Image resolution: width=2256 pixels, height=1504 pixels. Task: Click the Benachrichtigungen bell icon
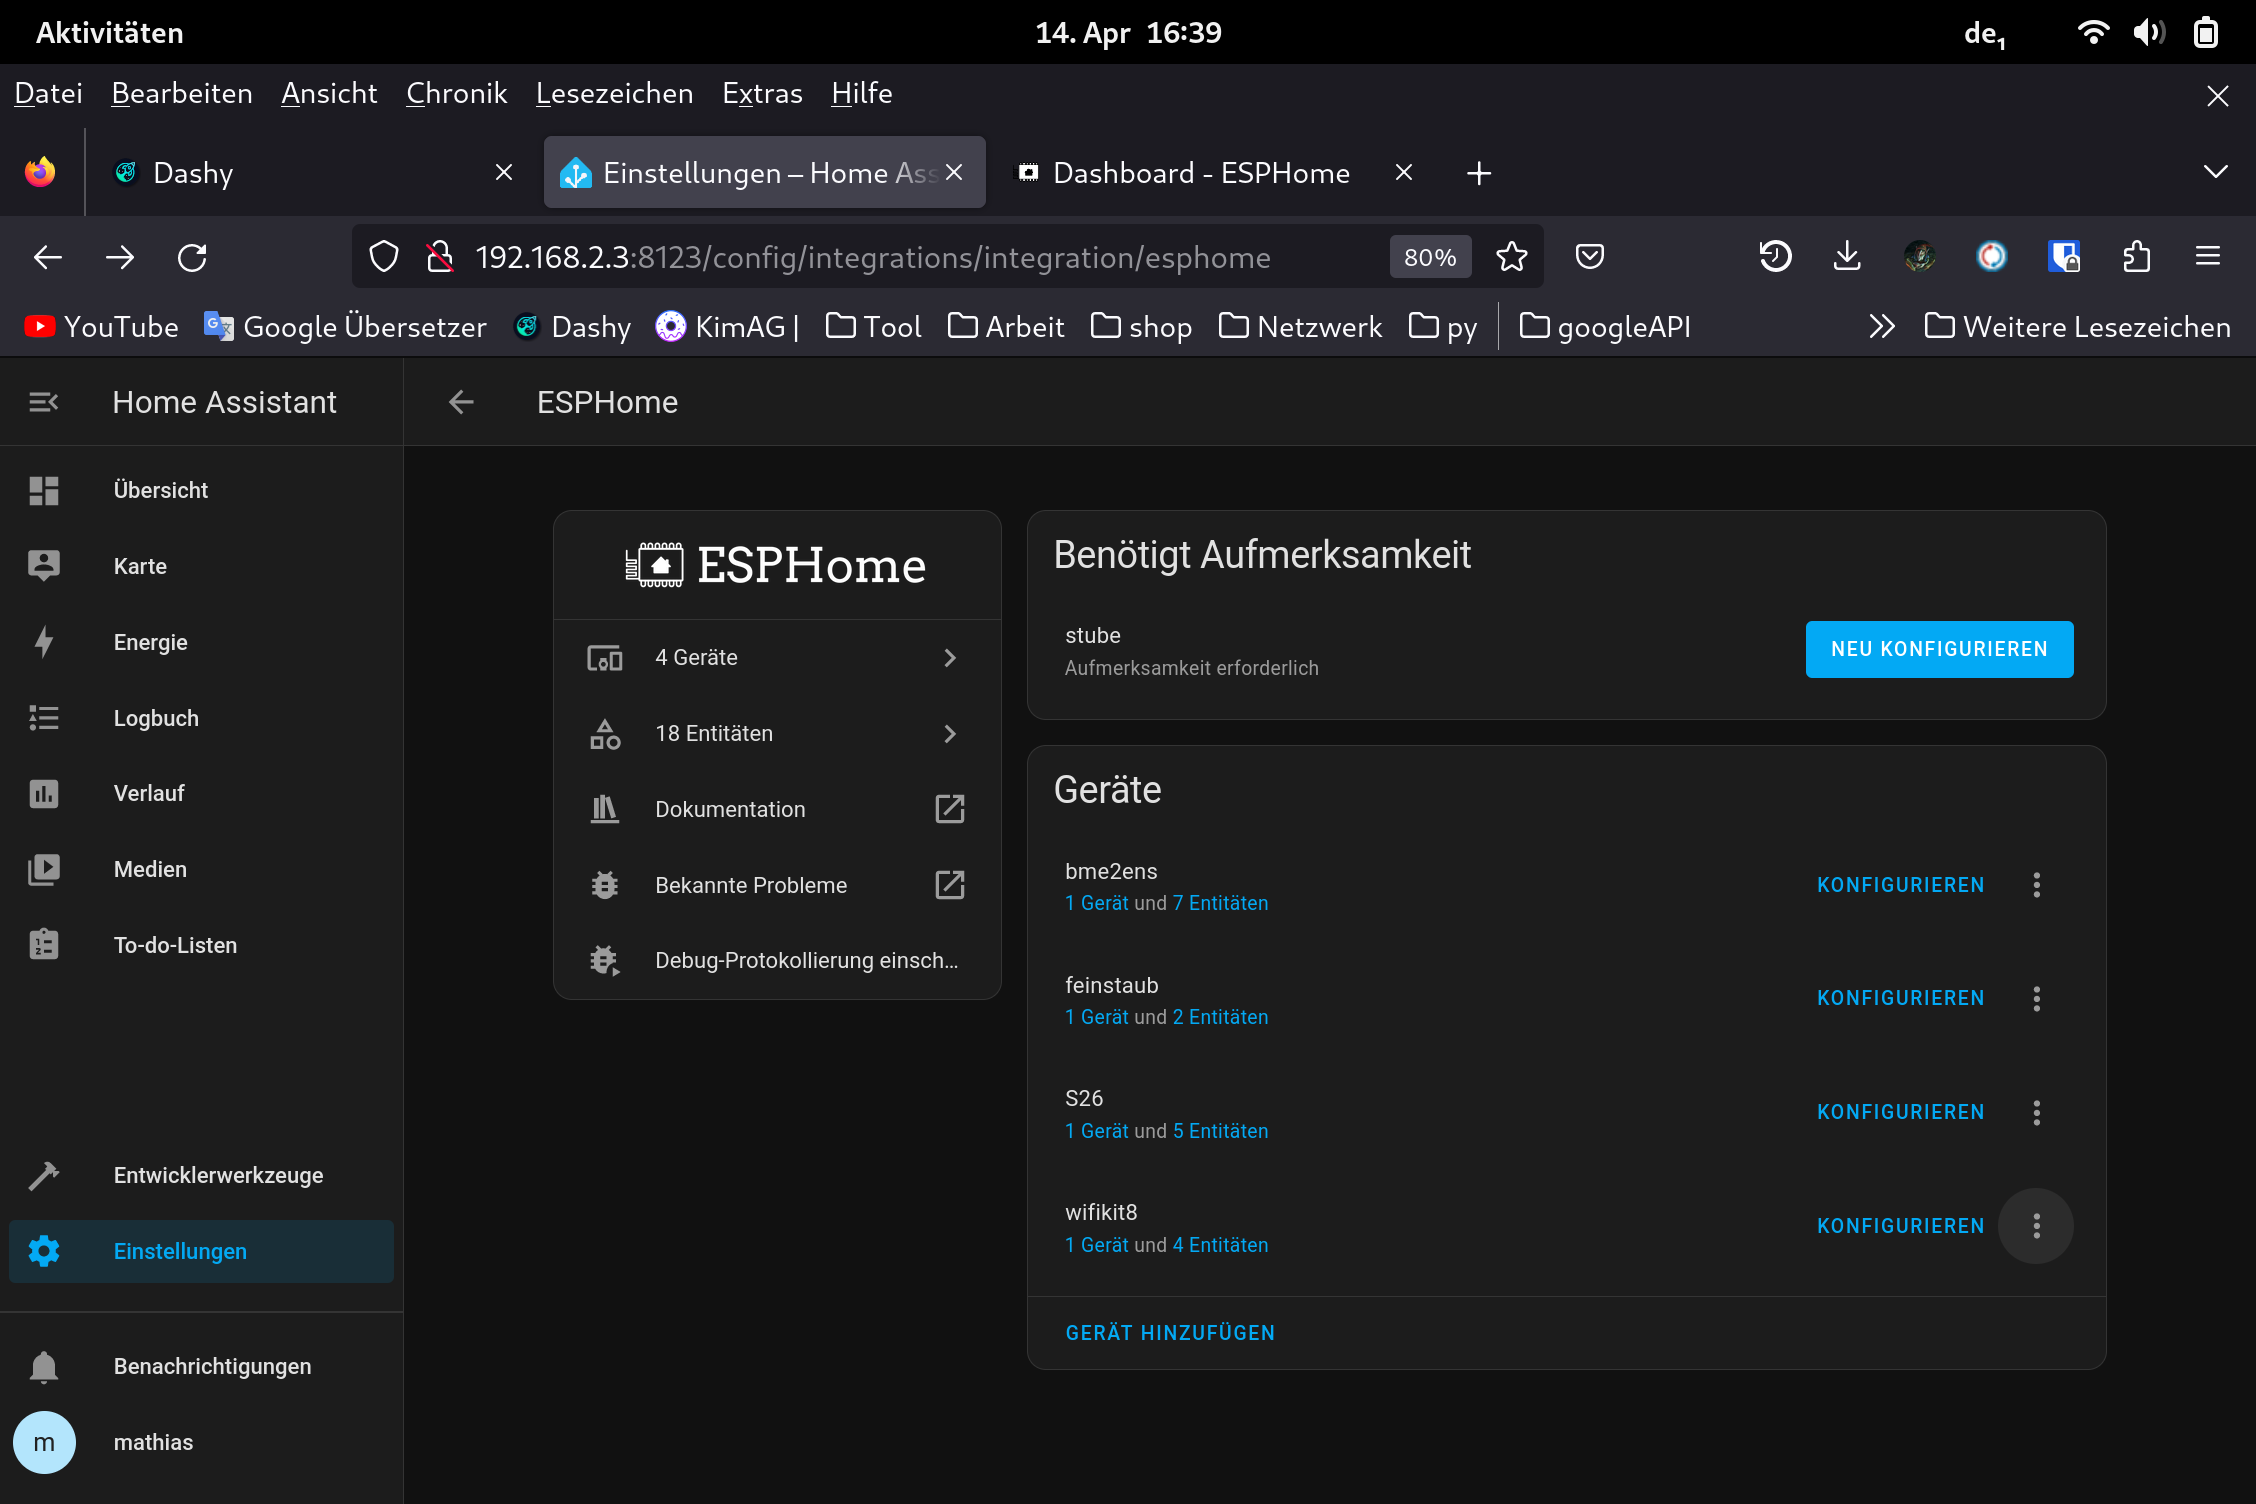pos(44,1366)
